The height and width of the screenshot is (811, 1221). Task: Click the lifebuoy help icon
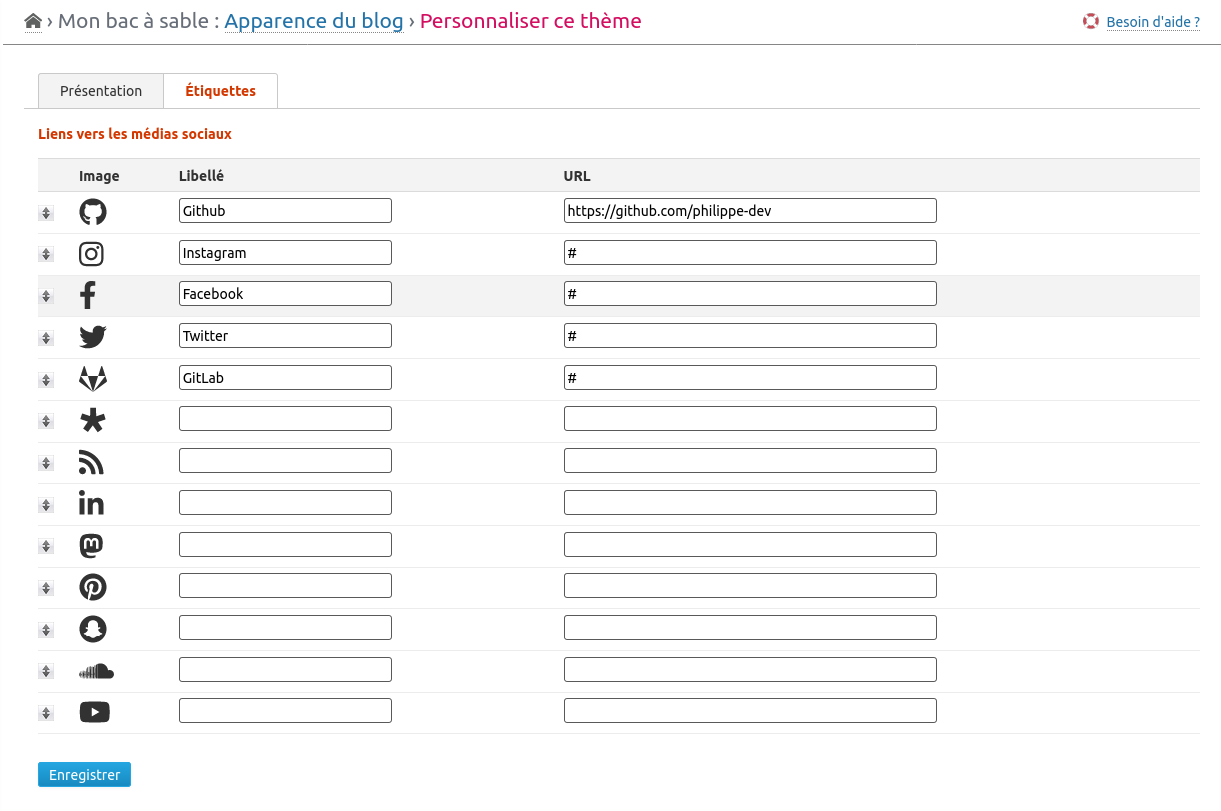coord(1091,21)
